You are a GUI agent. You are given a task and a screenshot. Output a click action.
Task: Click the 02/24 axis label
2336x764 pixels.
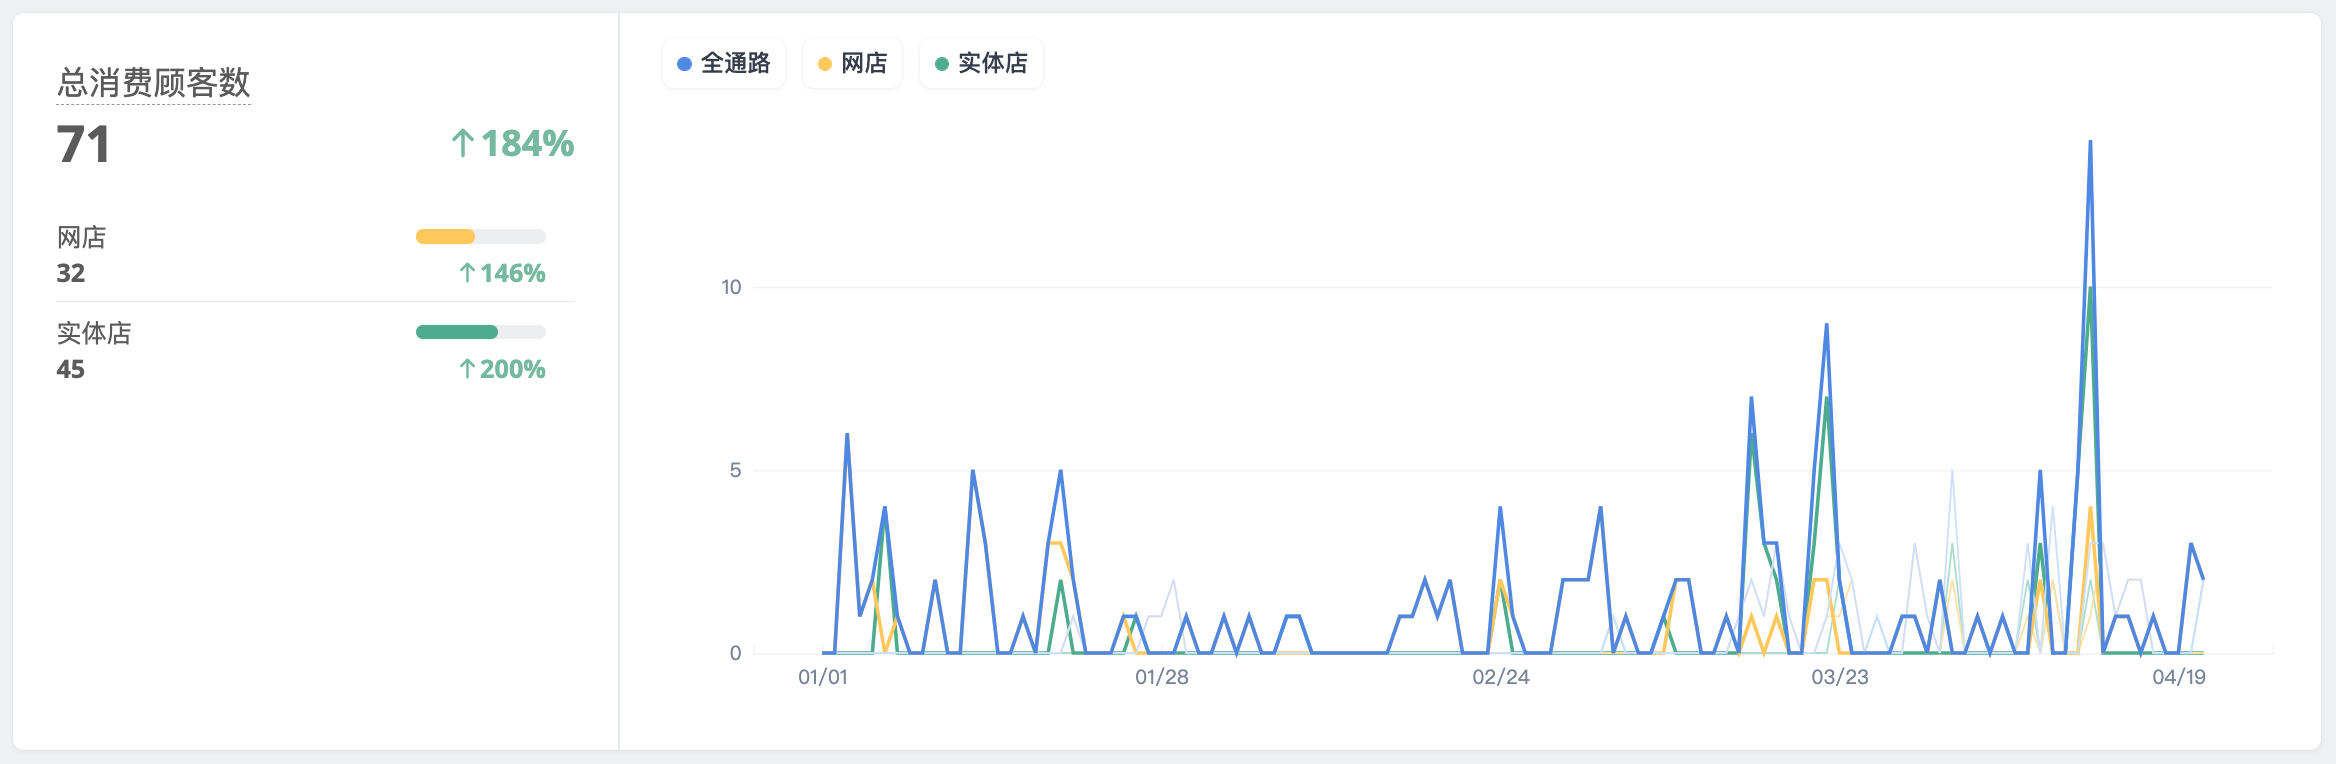[1501, 677]
